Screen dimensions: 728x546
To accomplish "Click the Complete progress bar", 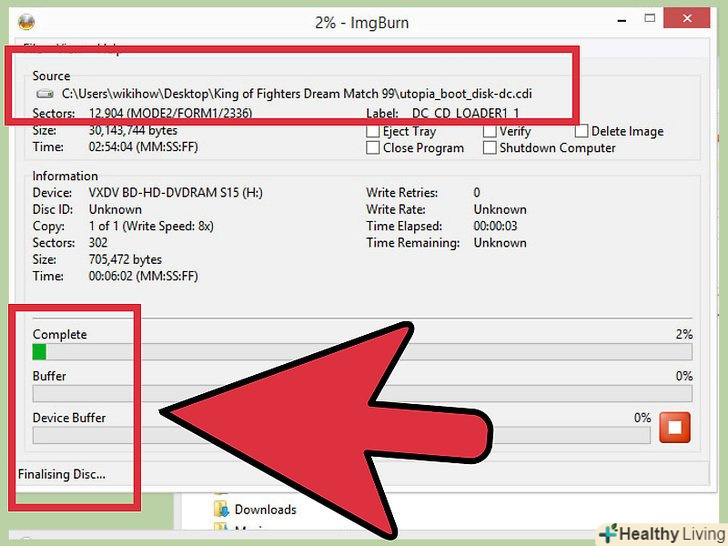I will (362, 351).
